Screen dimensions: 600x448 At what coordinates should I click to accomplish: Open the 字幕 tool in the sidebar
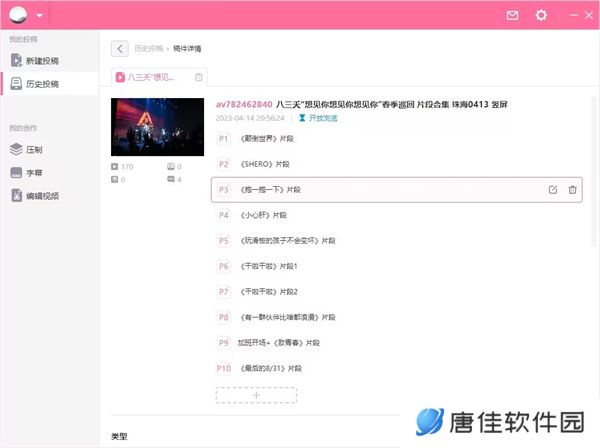49,173
